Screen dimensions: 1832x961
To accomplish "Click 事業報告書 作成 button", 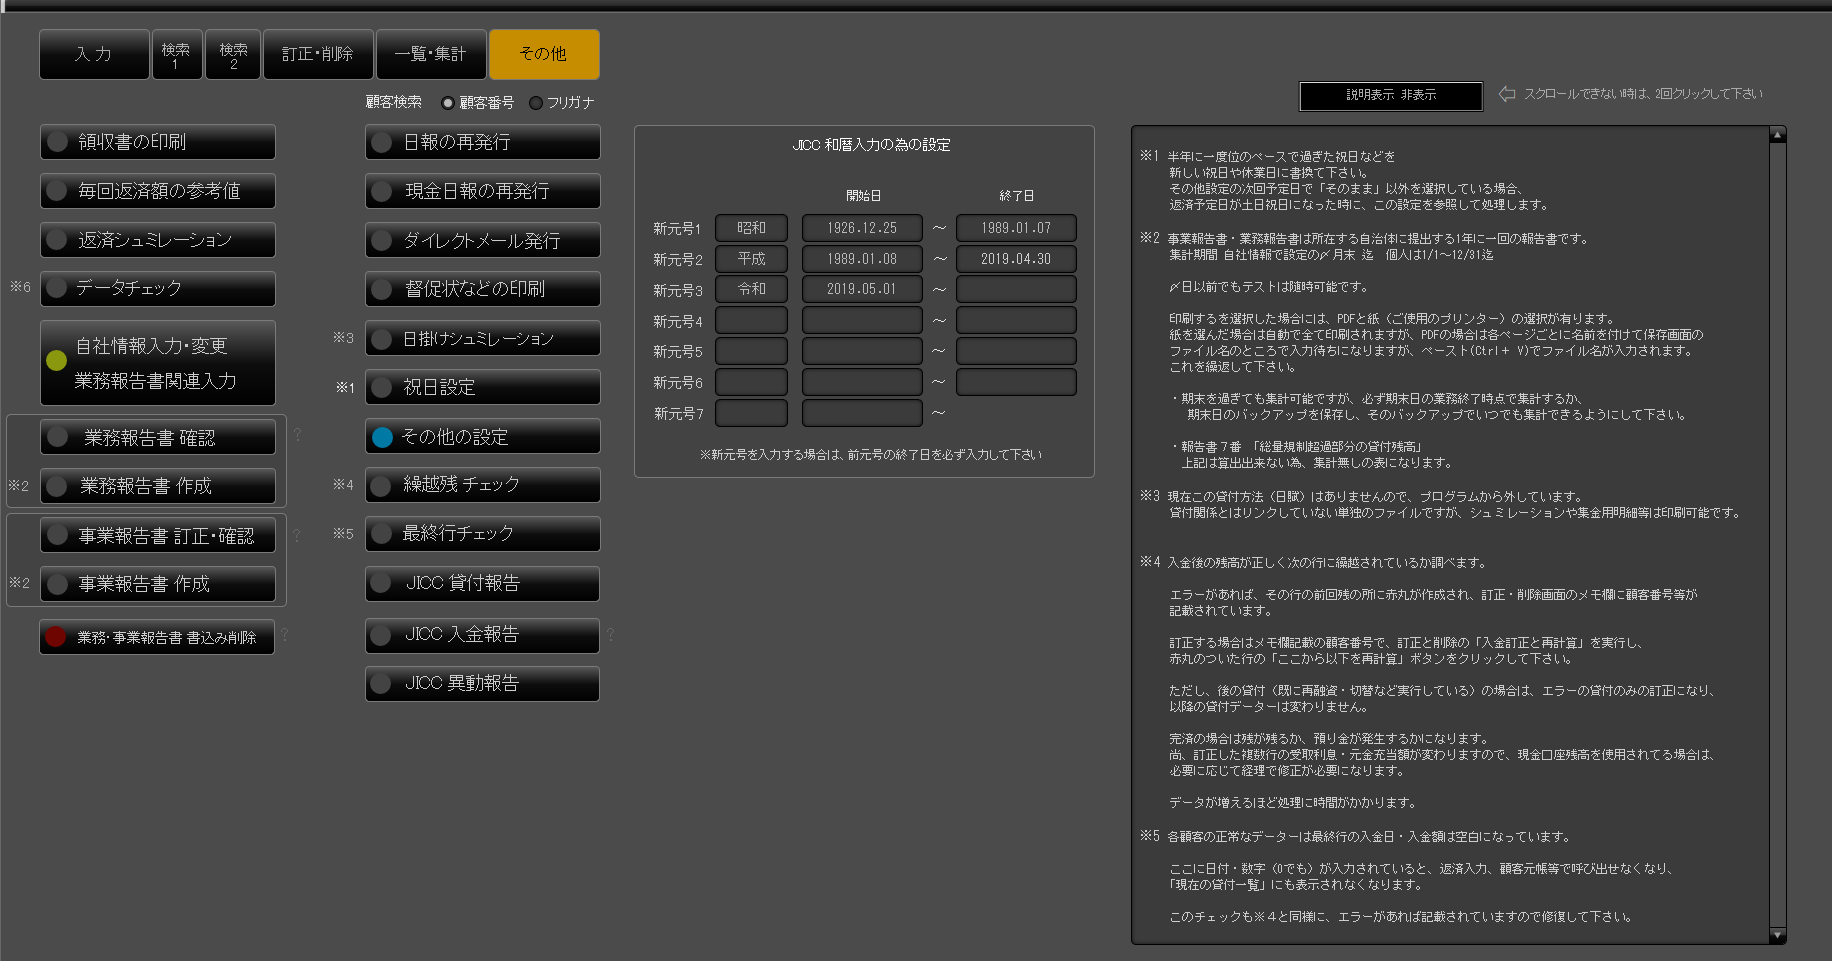I will pyautogui.click(x=158, y=584).
